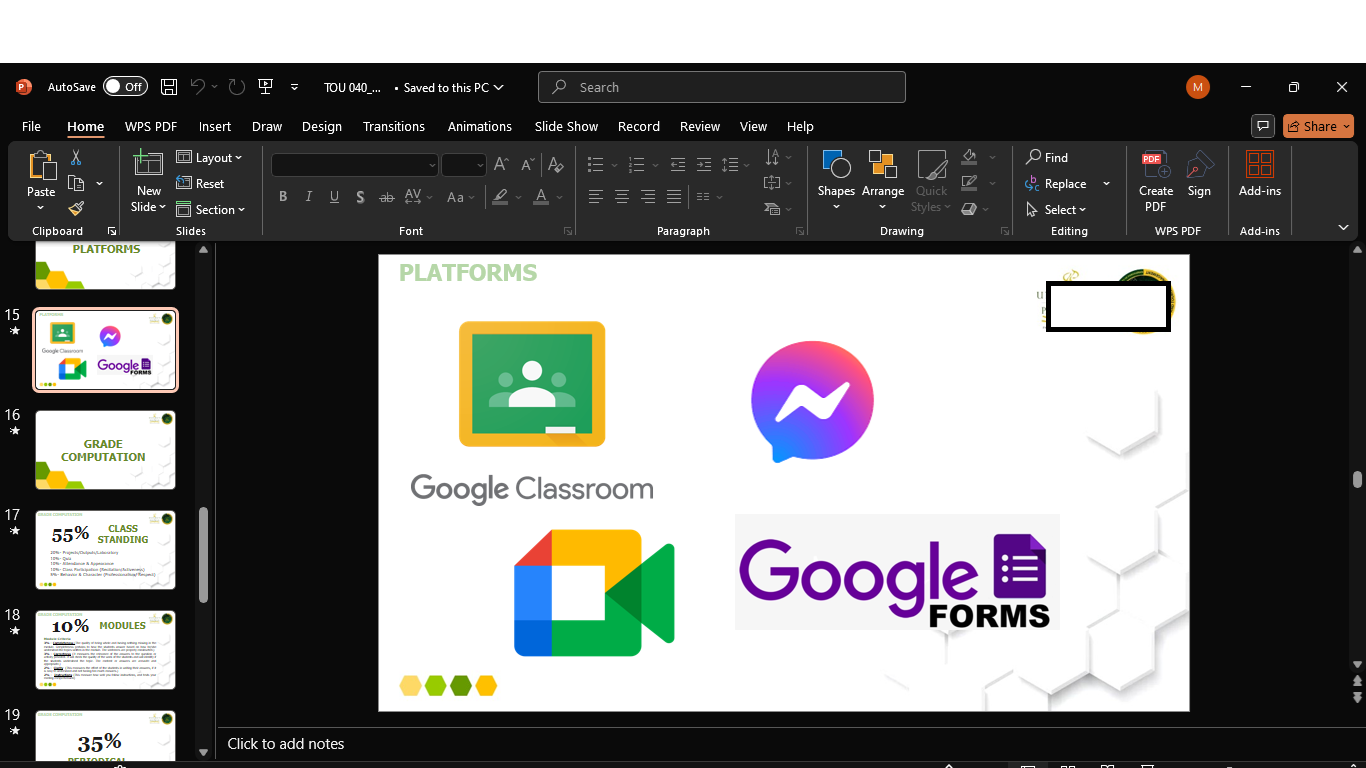This screenshot has height=768, width=1366.
Task: Click the Create PDF icon
Action: [x=1155, y=180]
